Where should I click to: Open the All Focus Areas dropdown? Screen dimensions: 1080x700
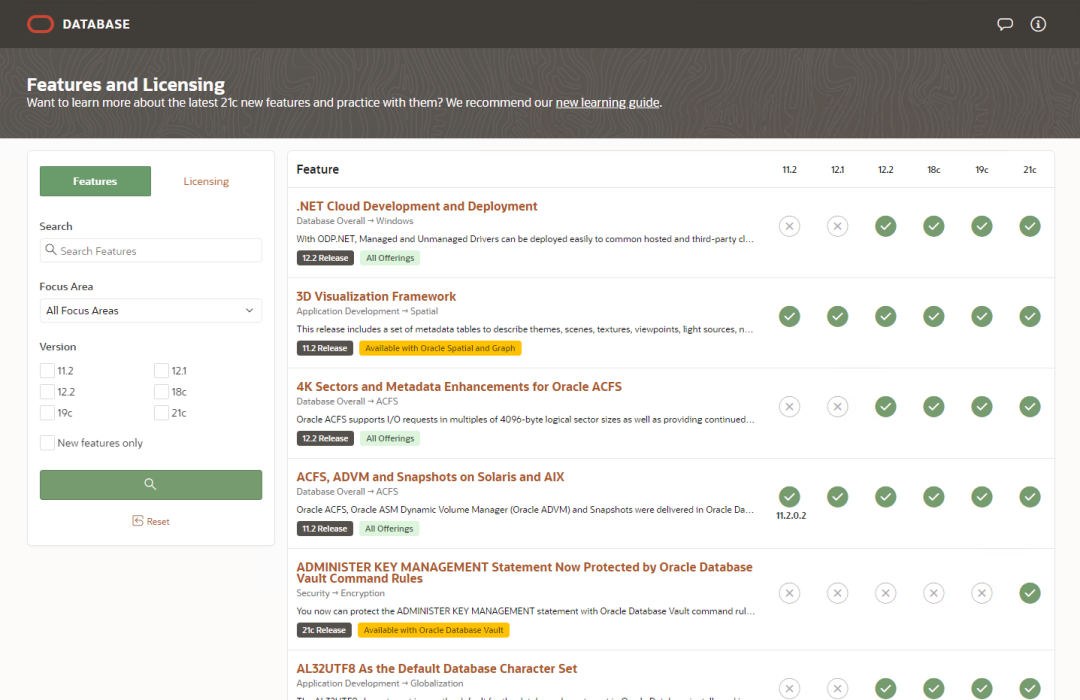pyautogui.click(x=151, y=311)
